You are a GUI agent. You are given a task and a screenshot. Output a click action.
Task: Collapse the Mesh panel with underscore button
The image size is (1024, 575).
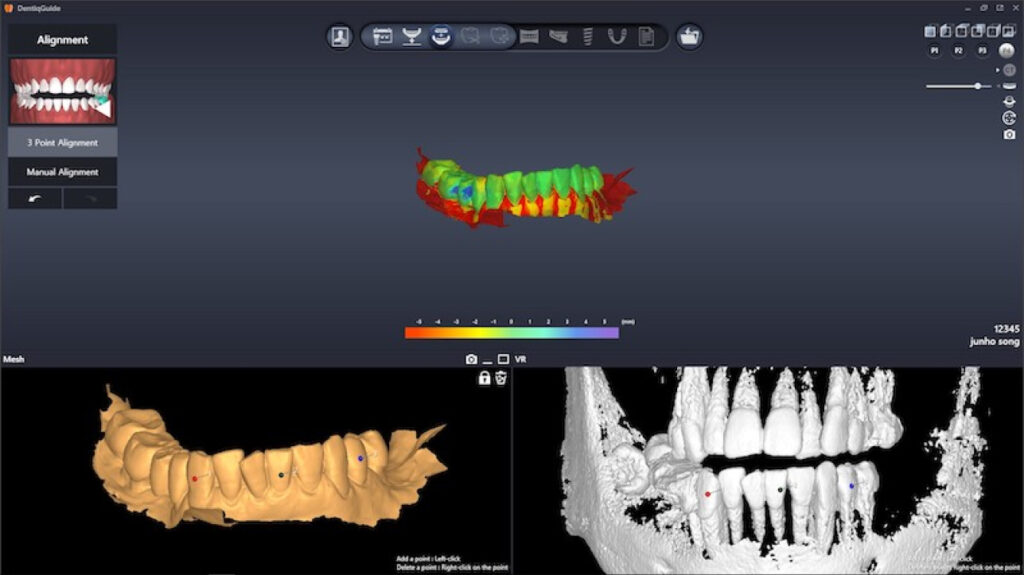click(x=487, y=359)
